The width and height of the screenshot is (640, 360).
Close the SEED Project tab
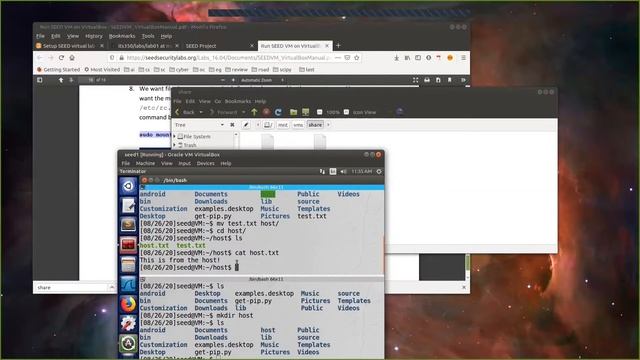pos(252,46)
